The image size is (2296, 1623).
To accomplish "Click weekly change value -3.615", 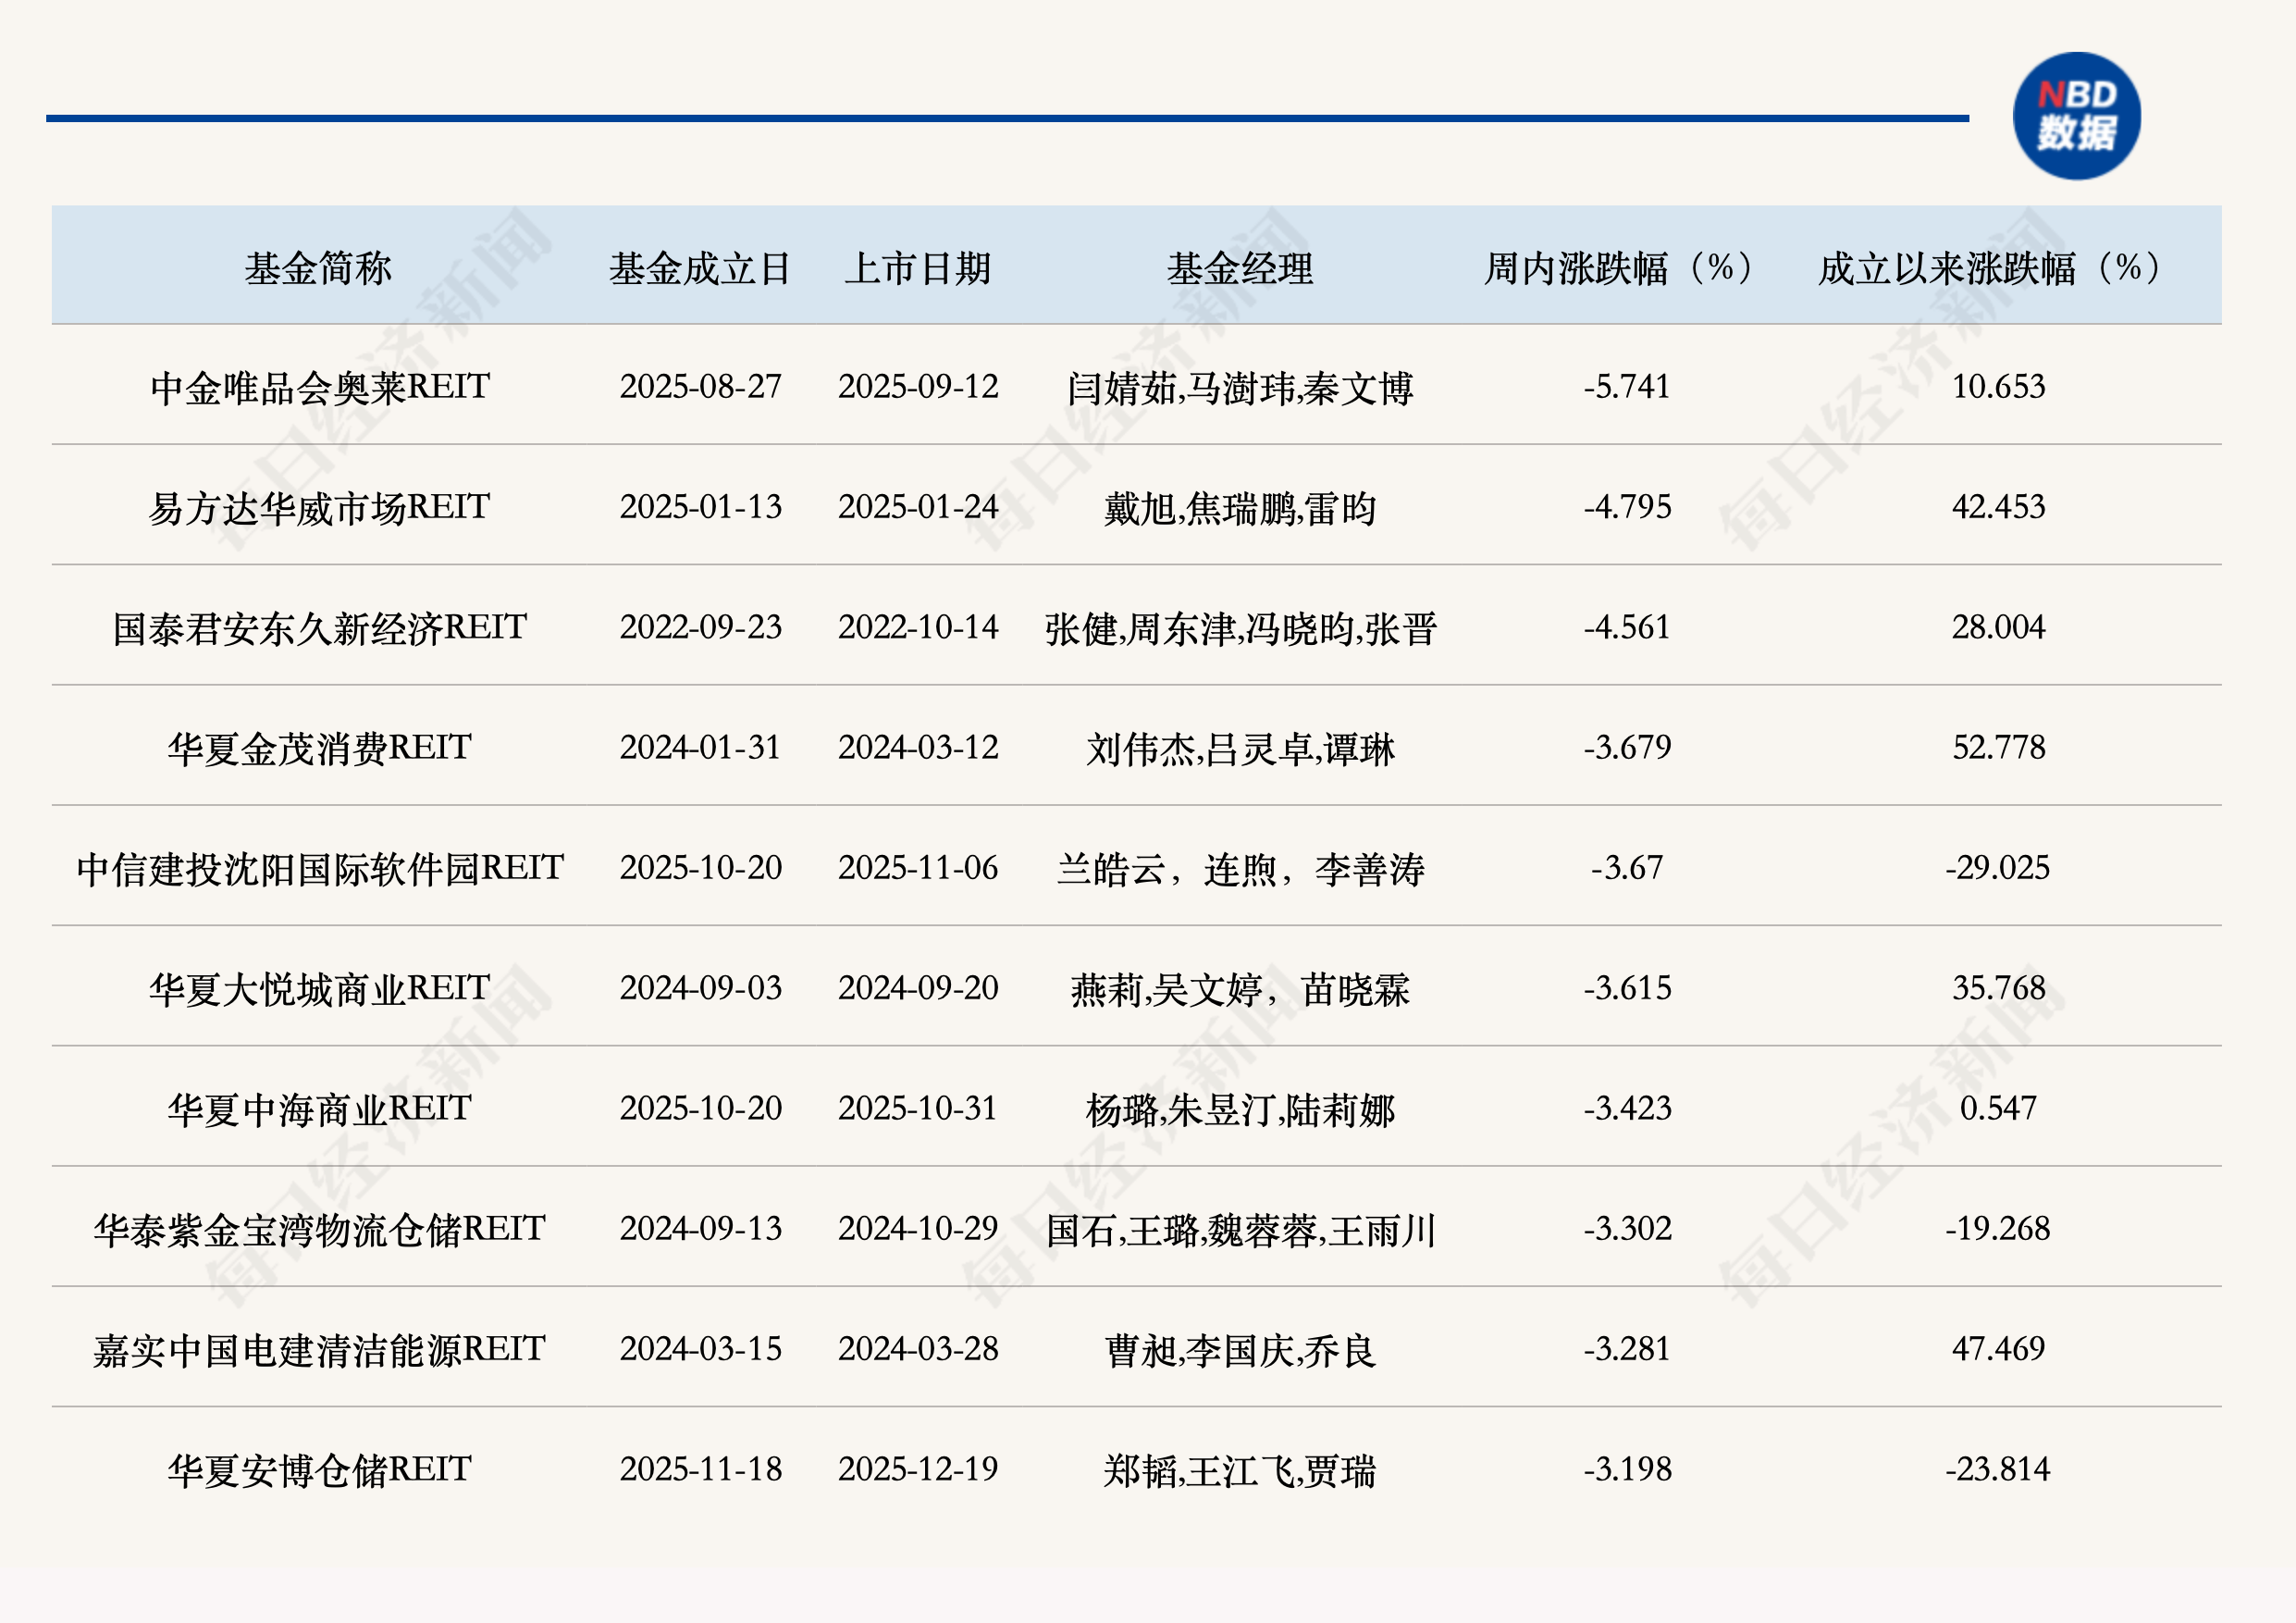I will [x=1627, y=988].
